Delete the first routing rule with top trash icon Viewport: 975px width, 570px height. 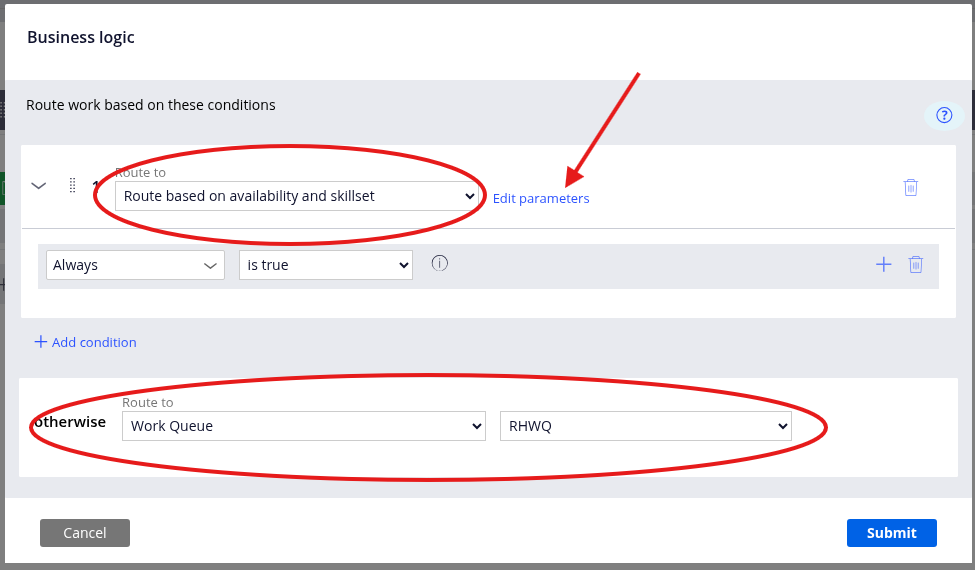(910, 187)
